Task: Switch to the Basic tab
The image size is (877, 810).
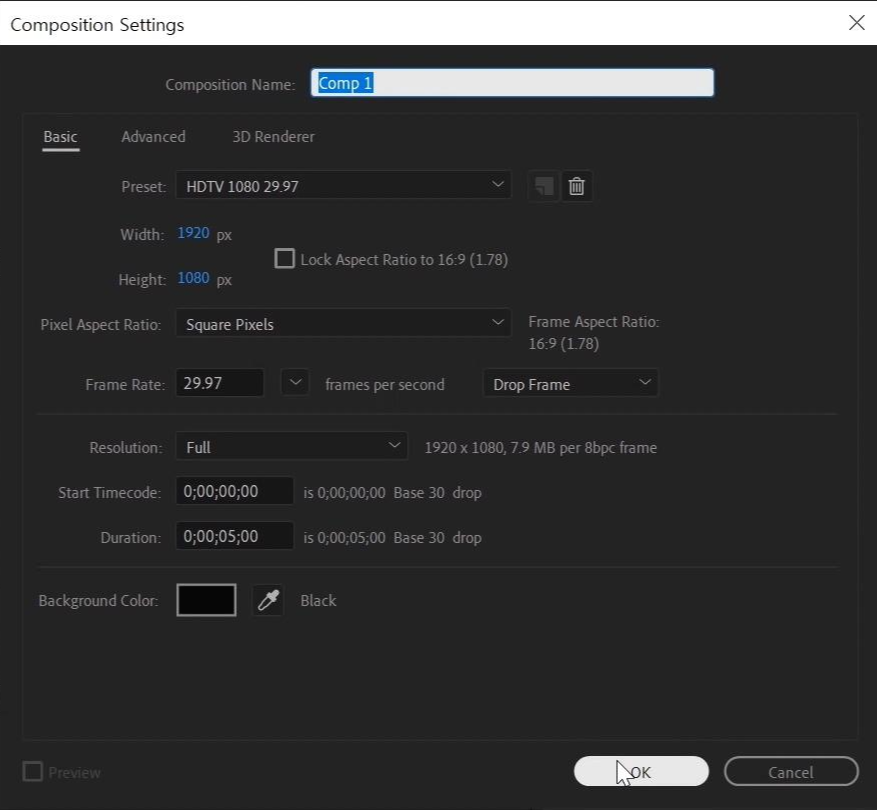Action: click(x=60, y=136)
